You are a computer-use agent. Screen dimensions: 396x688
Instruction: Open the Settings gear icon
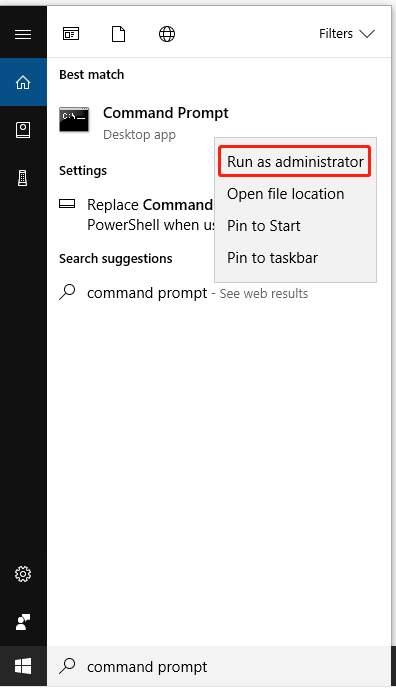(x=23, y=574)
